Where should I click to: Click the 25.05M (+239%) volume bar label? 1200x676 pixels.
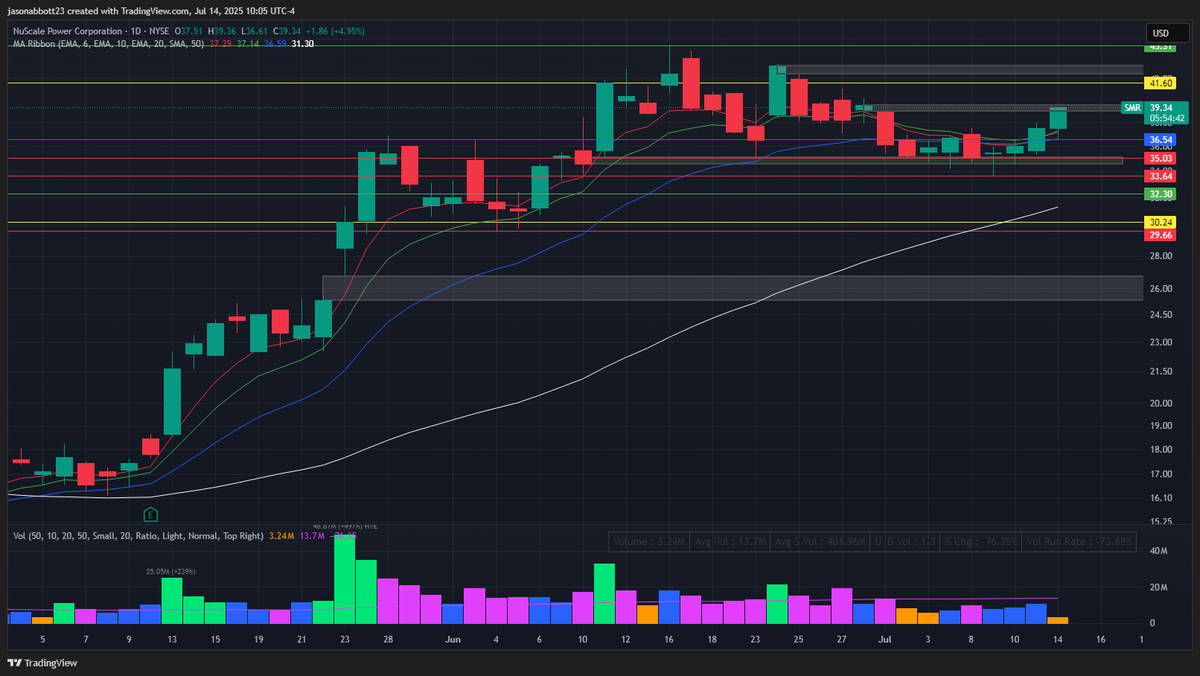pos(169,571)
